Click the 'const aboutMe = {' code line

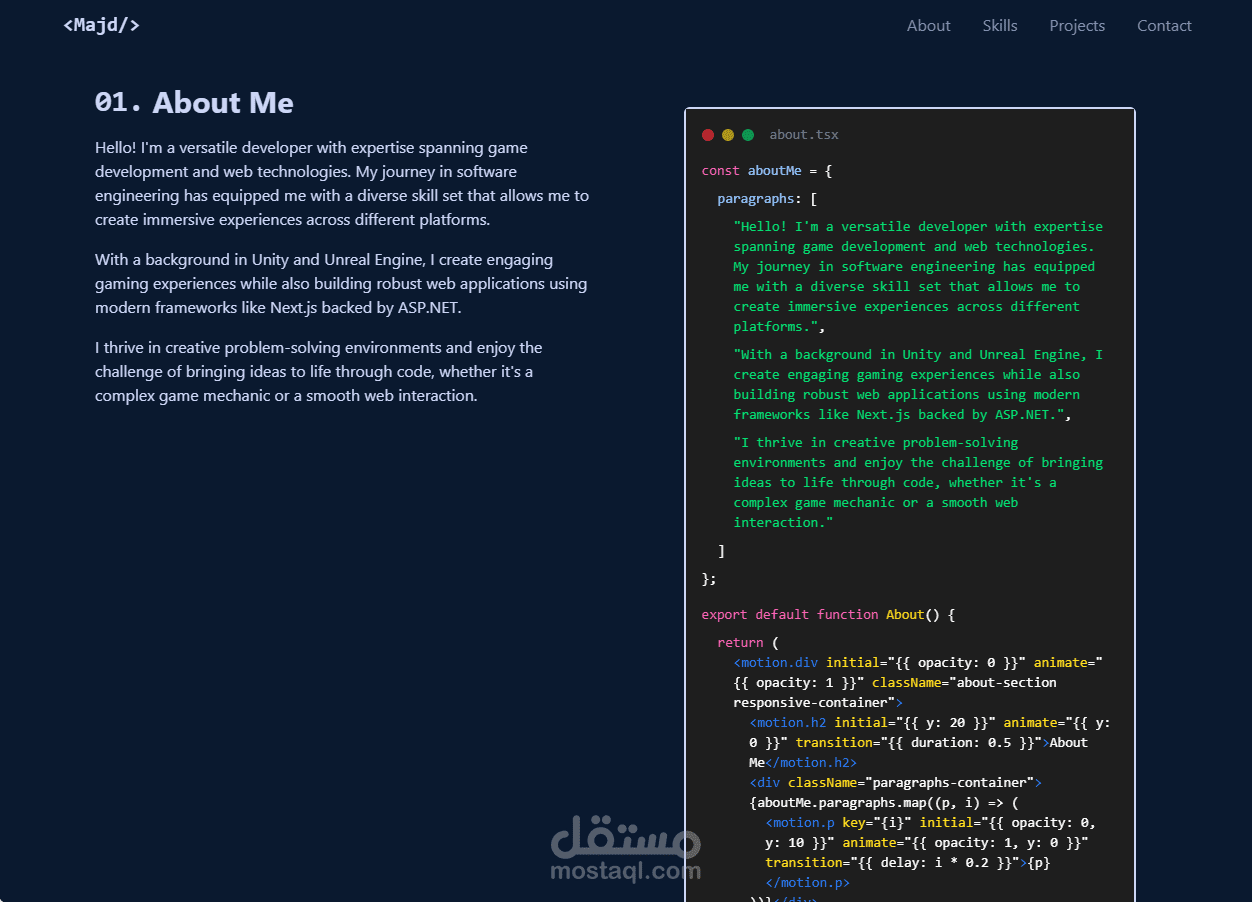point(767,171)
